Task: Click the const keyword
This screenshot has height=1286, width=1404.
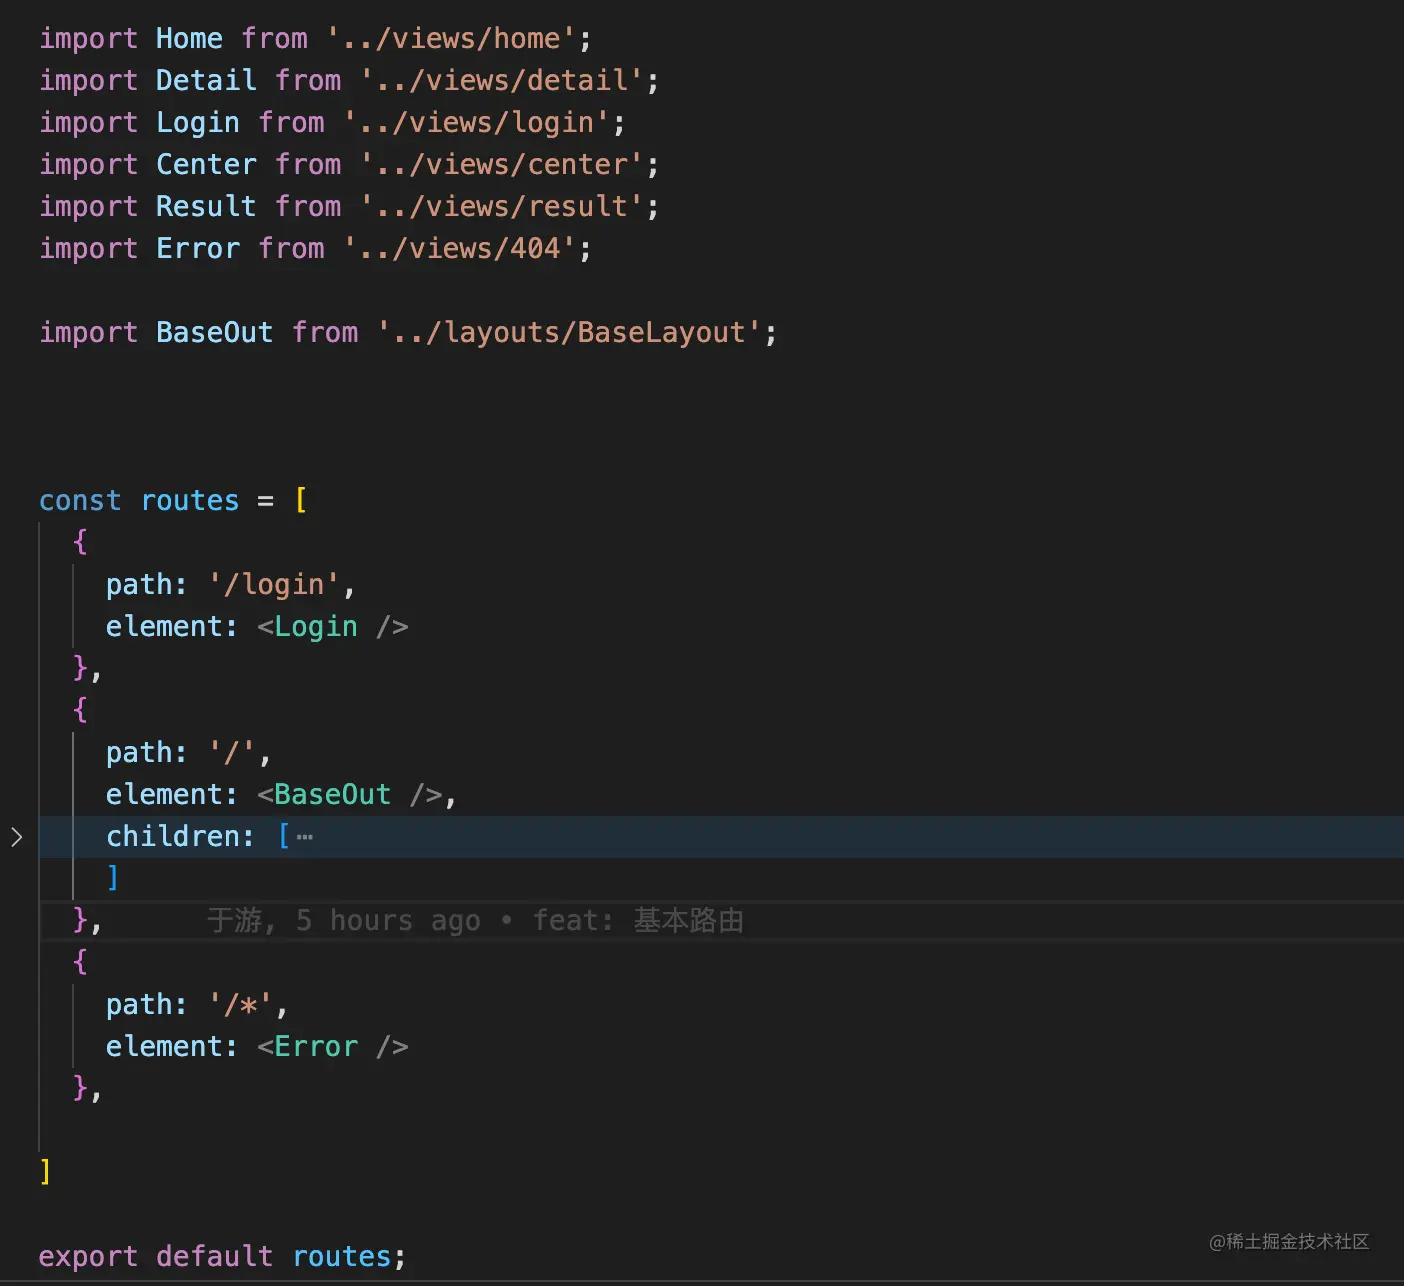Action: (x=80, y=501)
